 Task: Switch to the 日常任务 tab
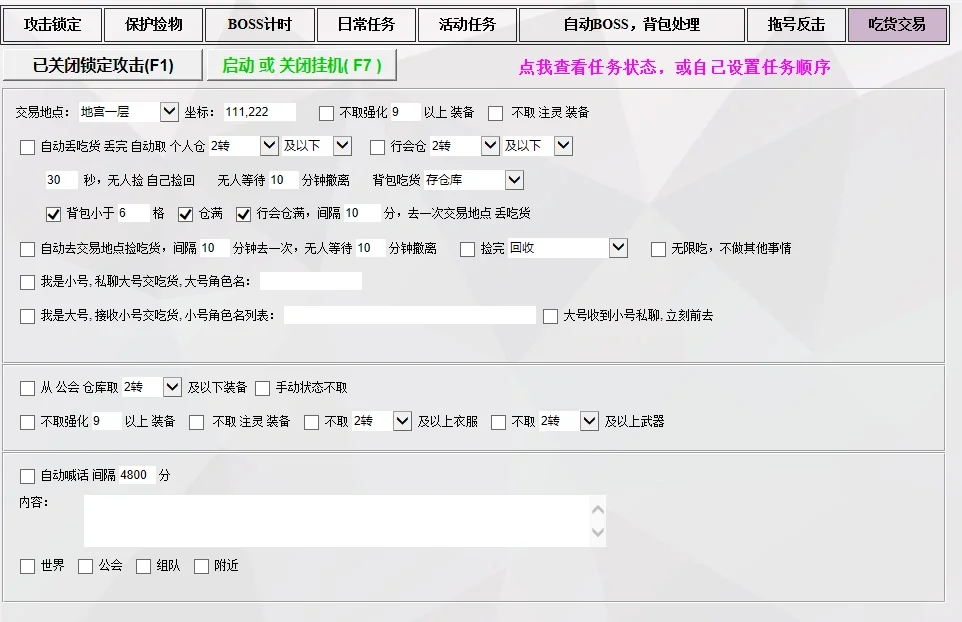[366, 24]
